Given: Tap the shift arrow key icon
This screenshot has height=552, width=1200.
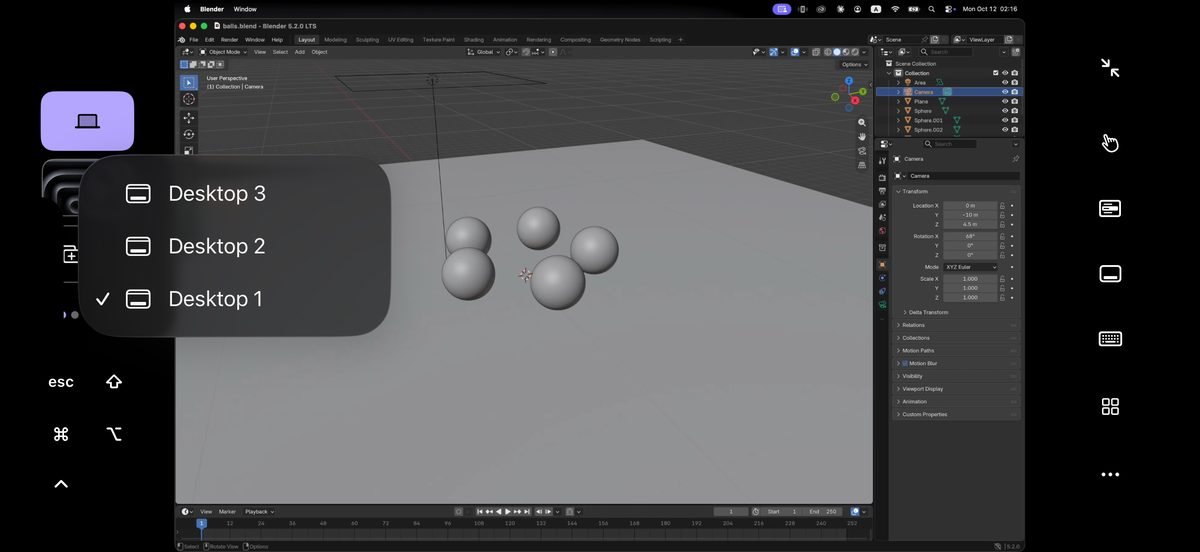Looking at the screenshot, I should (114, 382).
